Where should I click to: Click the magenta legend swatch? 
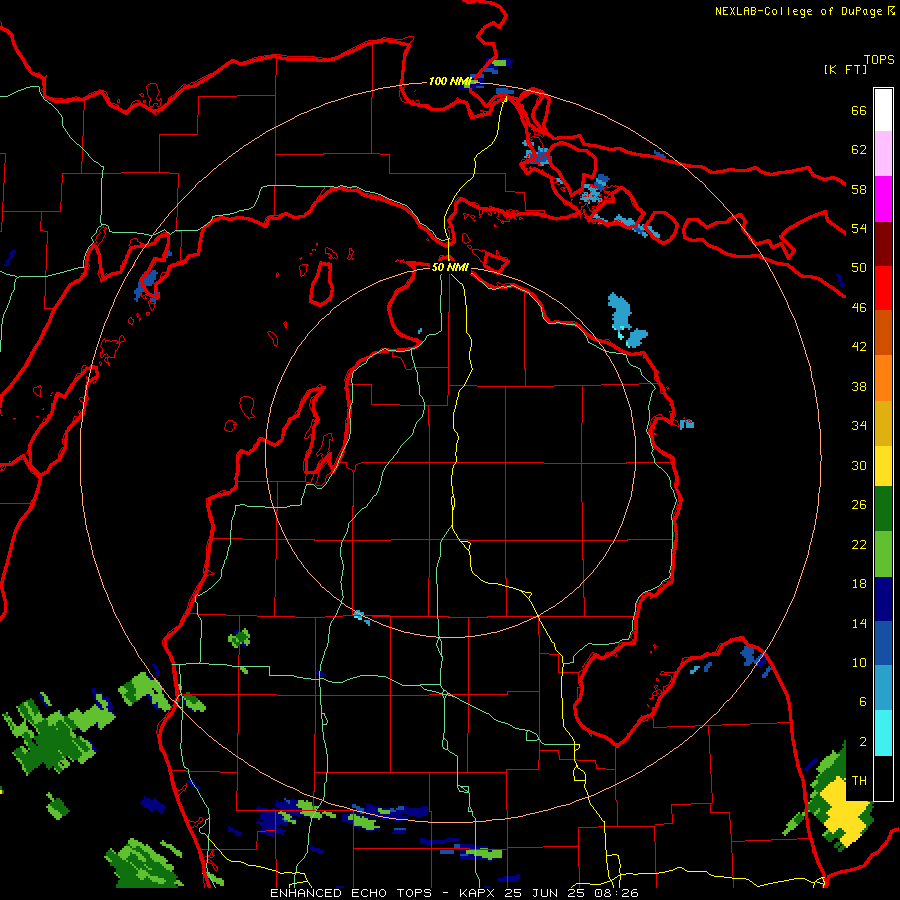point(883,199)
